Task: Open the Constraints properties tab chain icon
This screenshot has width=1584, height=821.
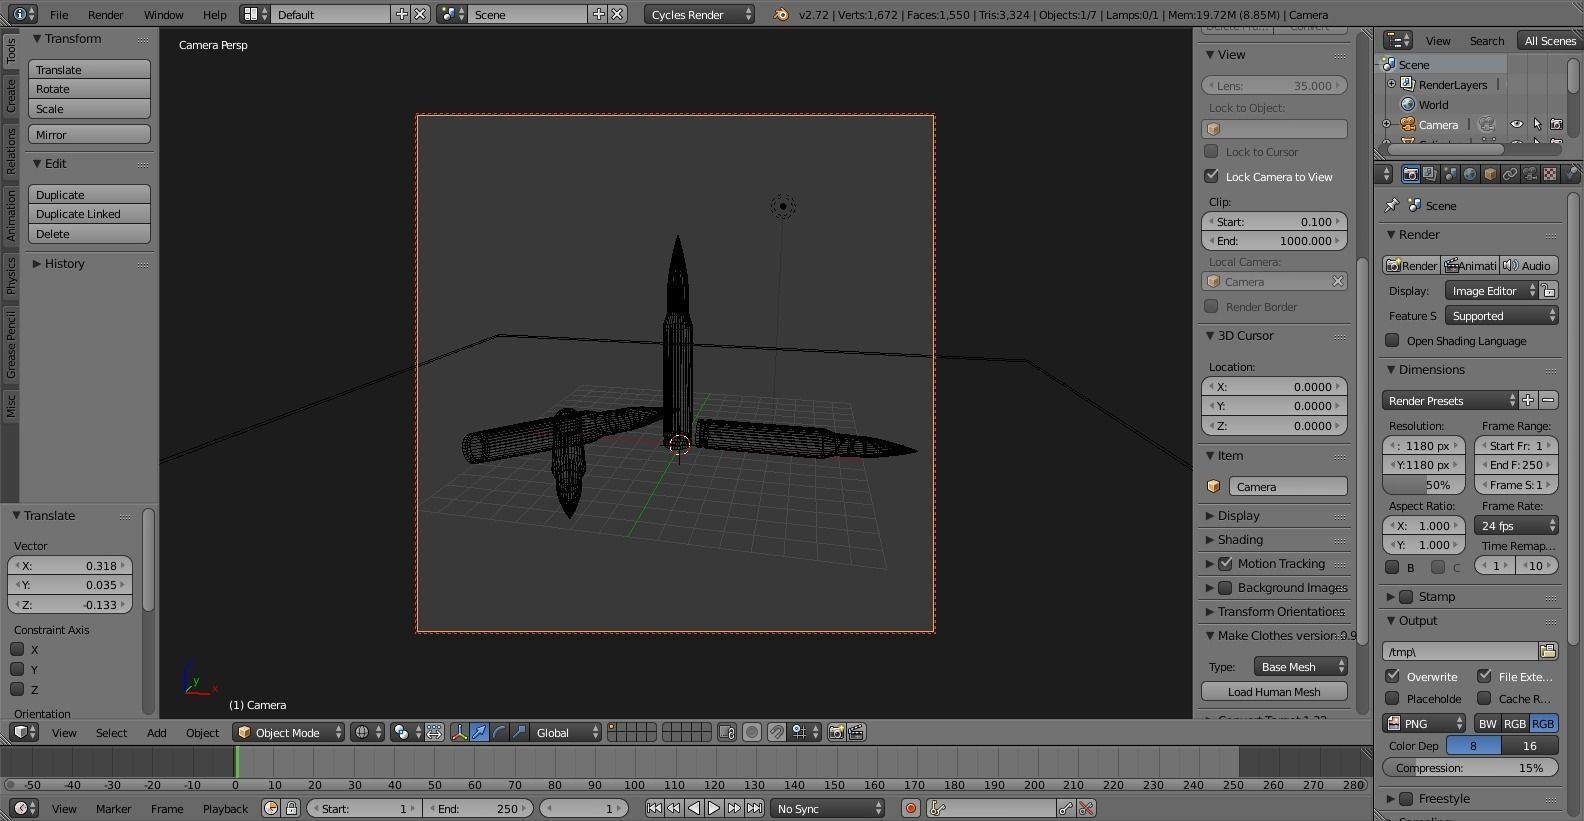Action: 1510,174
